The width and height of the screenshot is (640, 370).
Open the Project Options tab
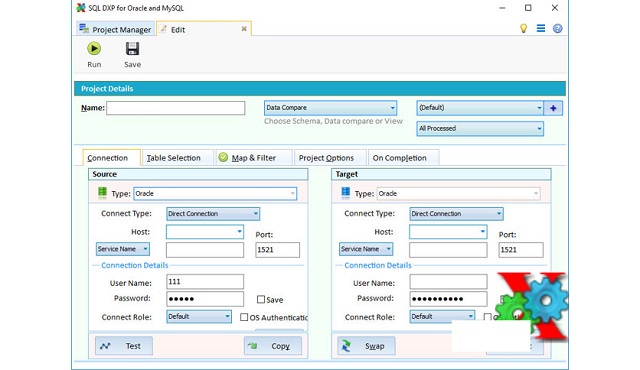330,158
